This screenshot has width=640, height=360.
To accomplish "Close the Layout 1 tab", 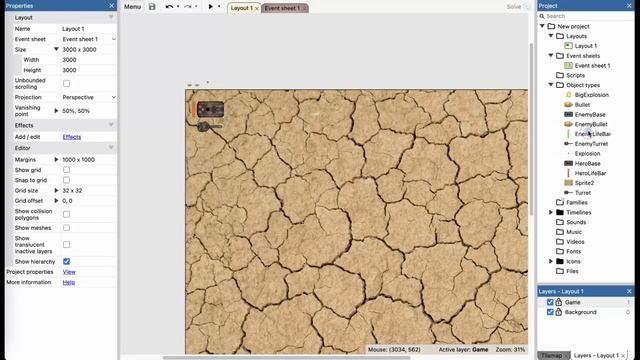I will pyautogui.click(x=257, y=9).
